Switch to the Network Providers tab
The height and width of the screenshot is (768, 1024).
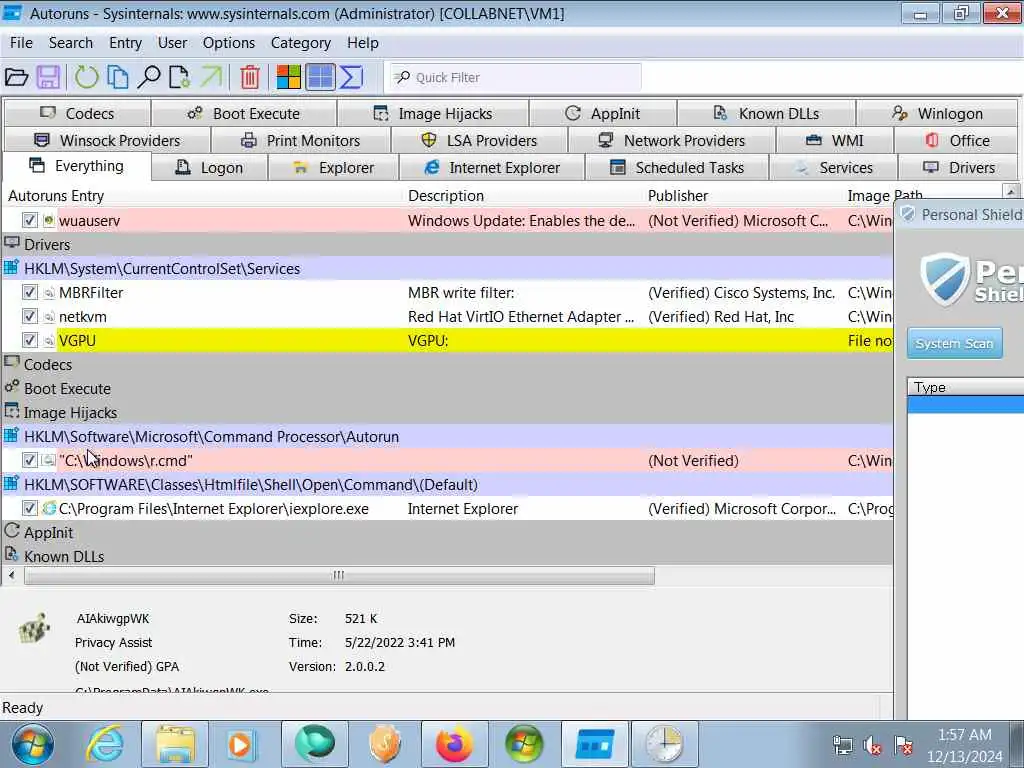click(671, 140)
